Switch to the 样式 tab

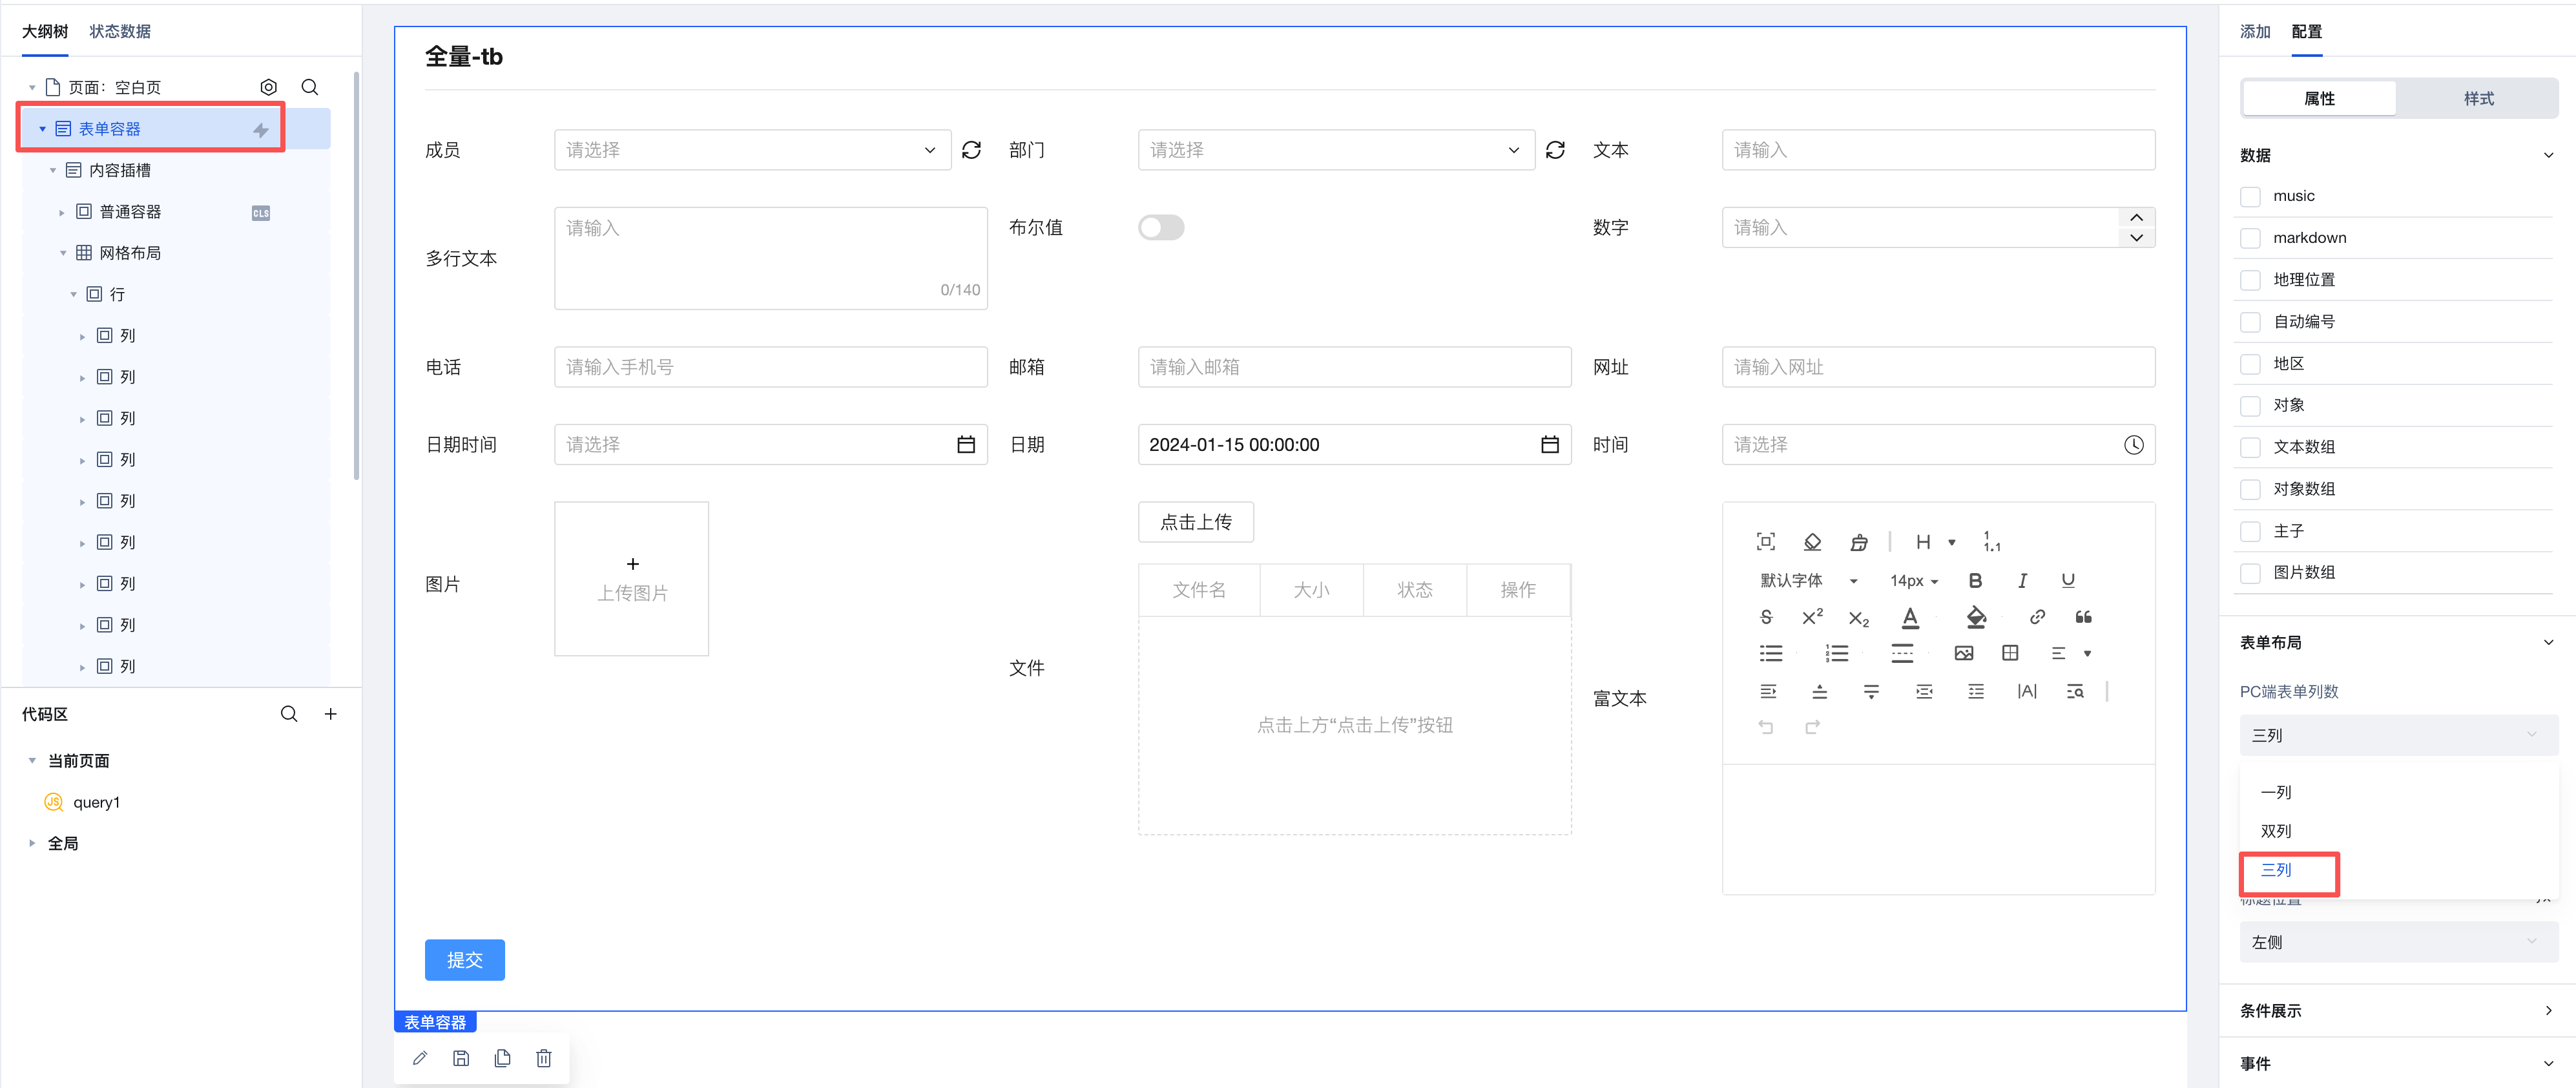pyautogui.click(x=2478, y=98)
